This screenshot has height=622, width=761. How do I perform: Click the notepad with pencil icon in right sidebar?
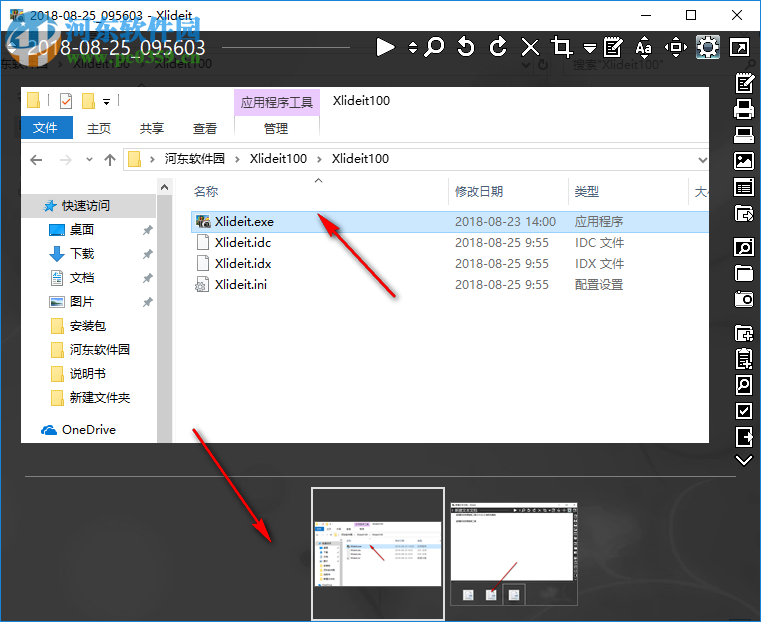744,83
